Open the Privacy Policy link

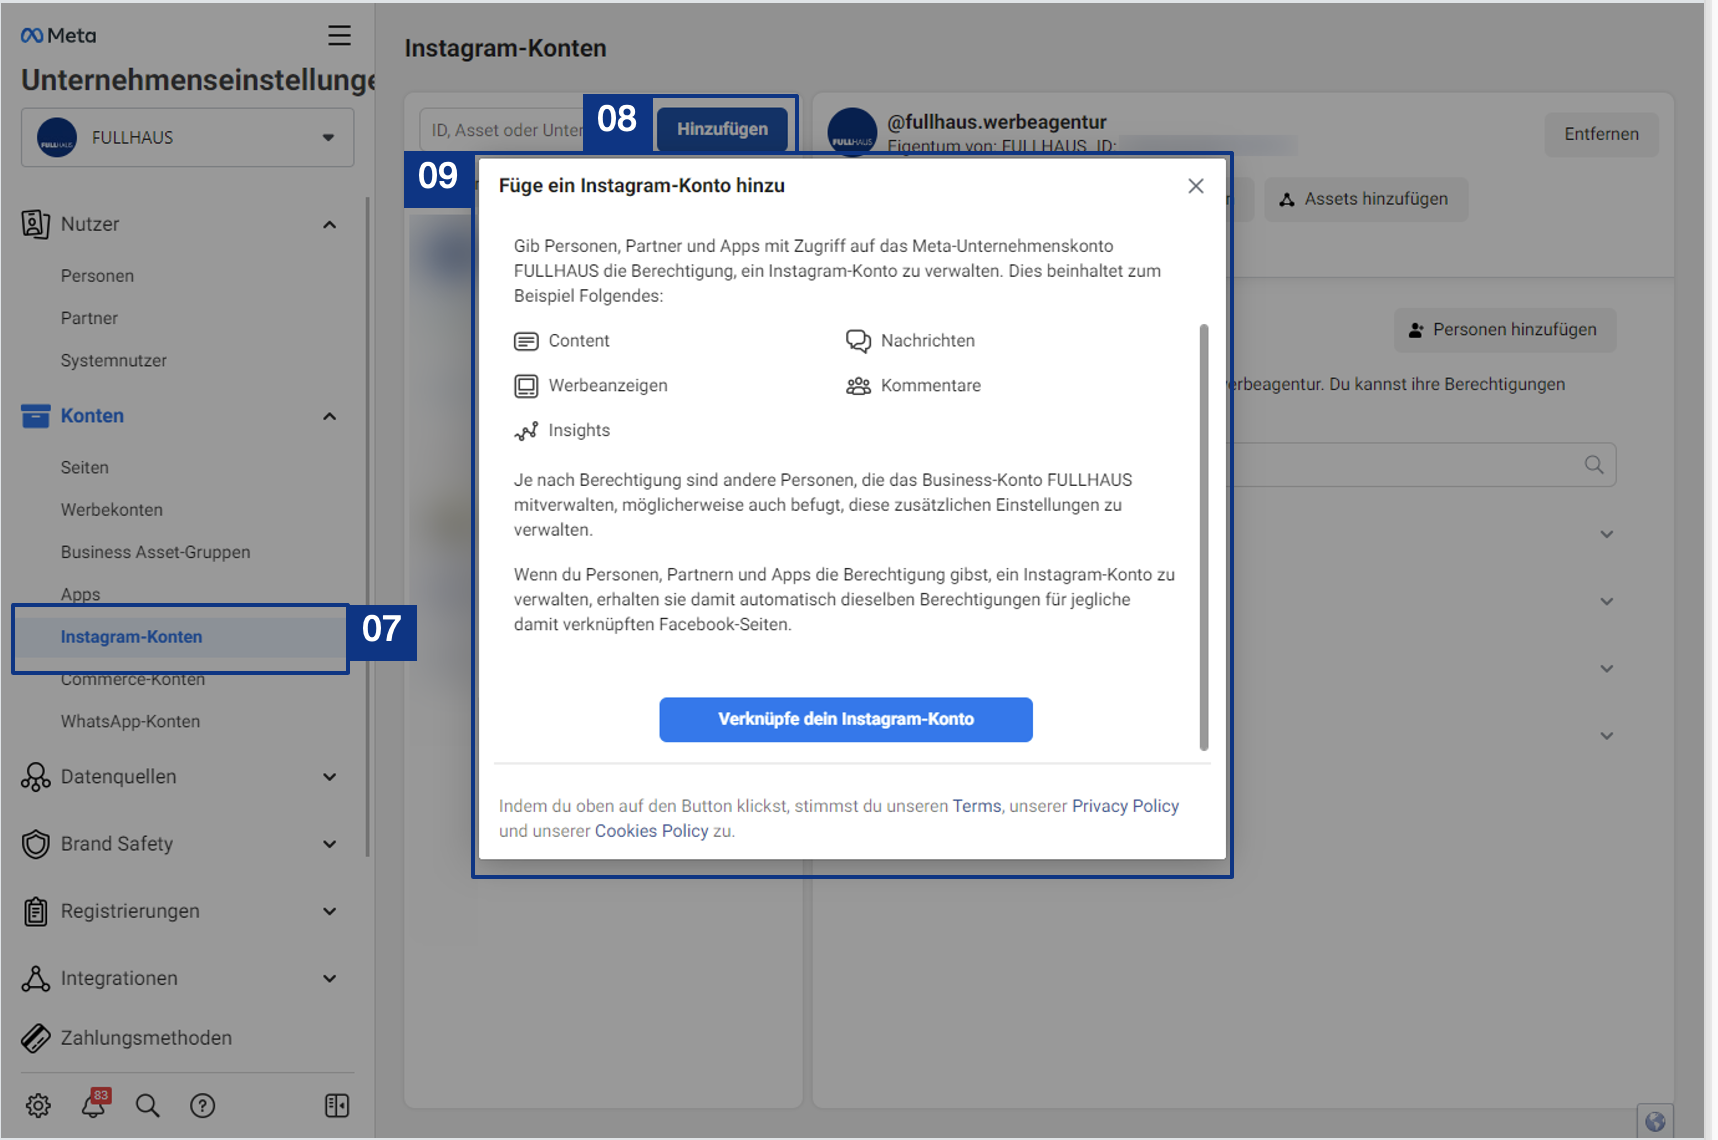click(x=1125, y=806)
